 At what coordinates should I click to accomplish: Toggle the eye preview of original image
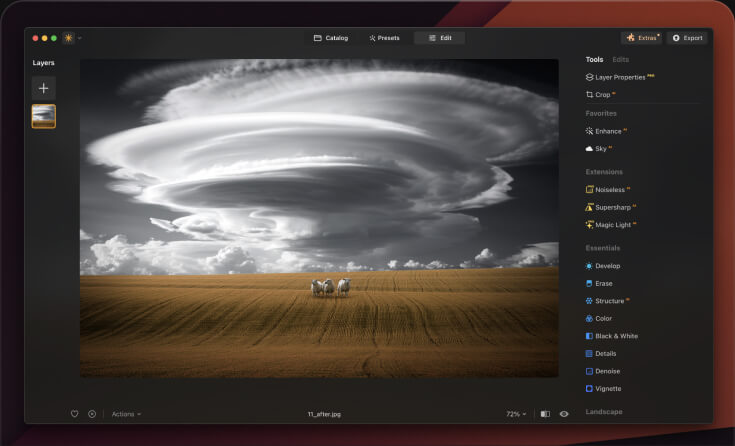(564, 414)
